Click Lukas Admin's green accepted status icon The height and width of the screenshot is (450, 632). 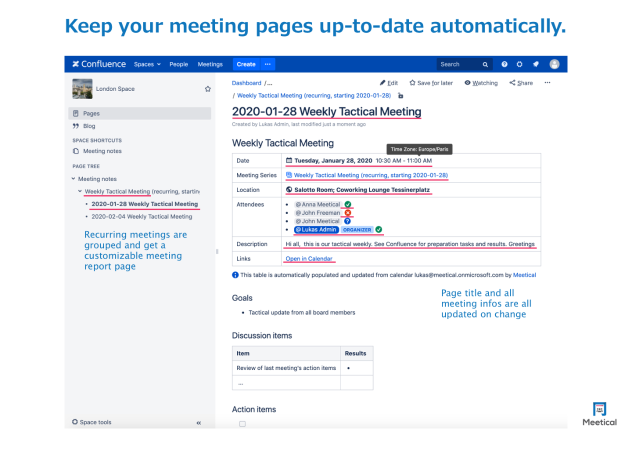378,229
